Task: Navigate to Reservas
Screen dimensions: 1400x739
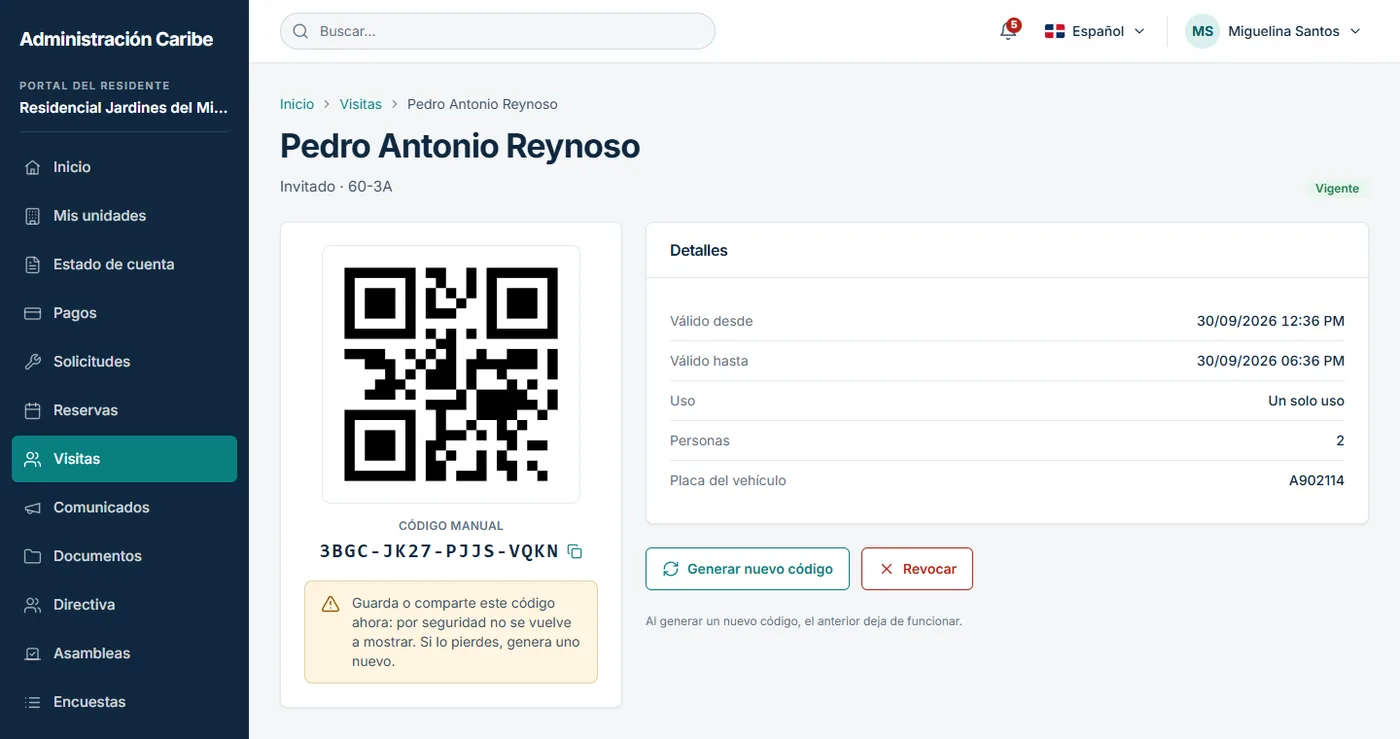Action: click(124, 411)
